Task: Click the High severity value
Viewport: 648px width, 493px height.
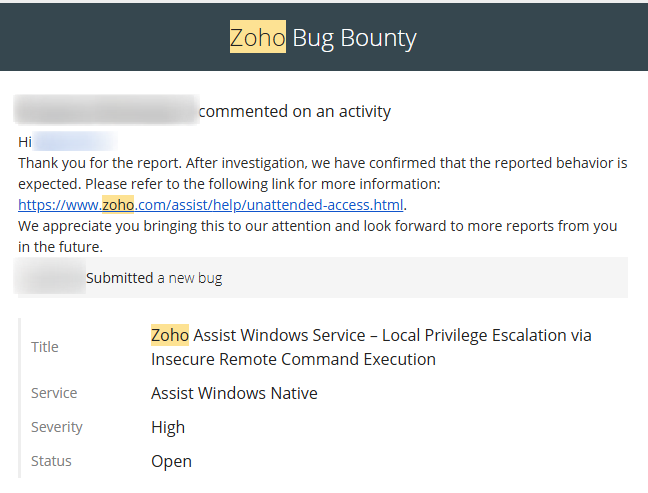Action: [x=168, y=427]
